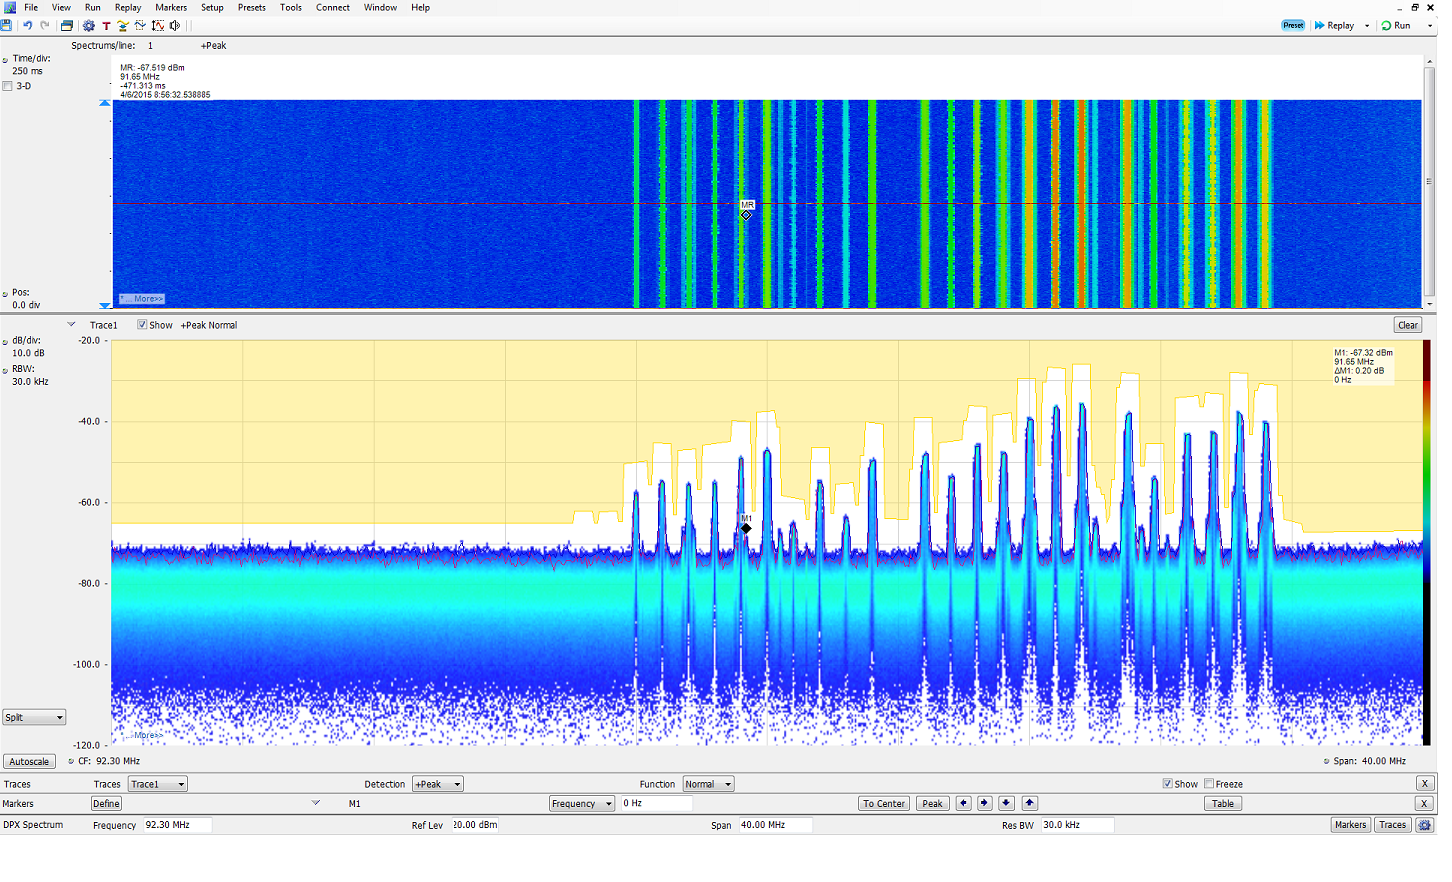Screen dimensions: 1452x882
Task: Click the speaker audio icon in toolbar
Action: point(175,25)
